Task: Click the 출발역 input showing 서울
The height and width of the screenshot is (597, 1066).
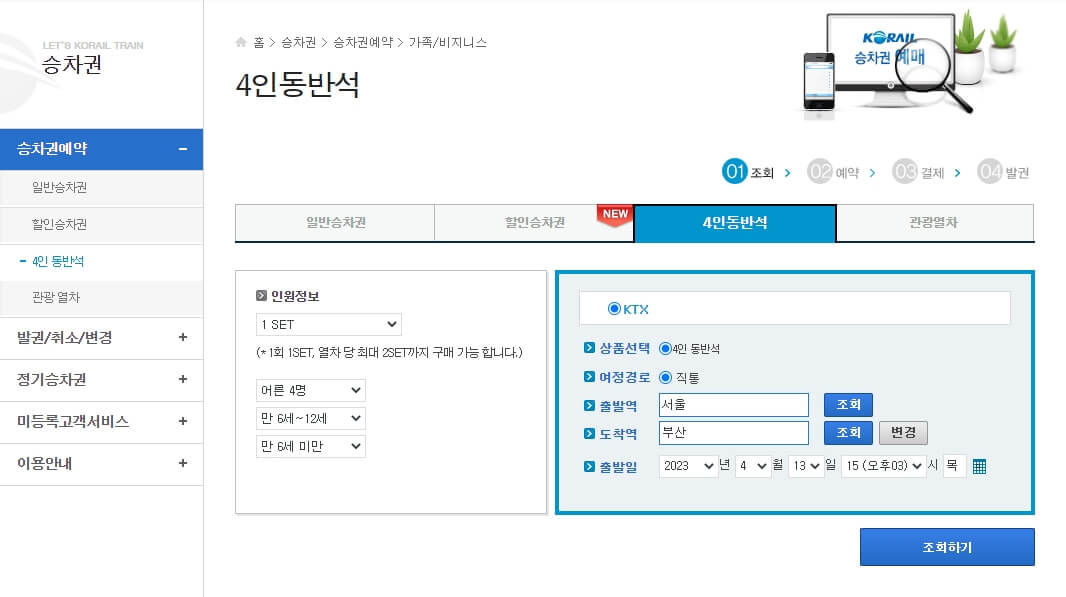Action: point(733,405)
